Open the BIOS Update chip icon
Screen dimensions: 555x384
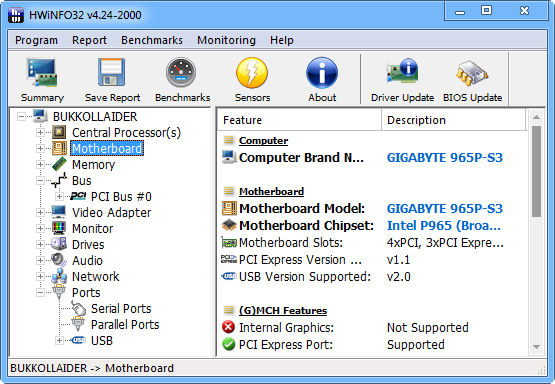click(472, 73)
